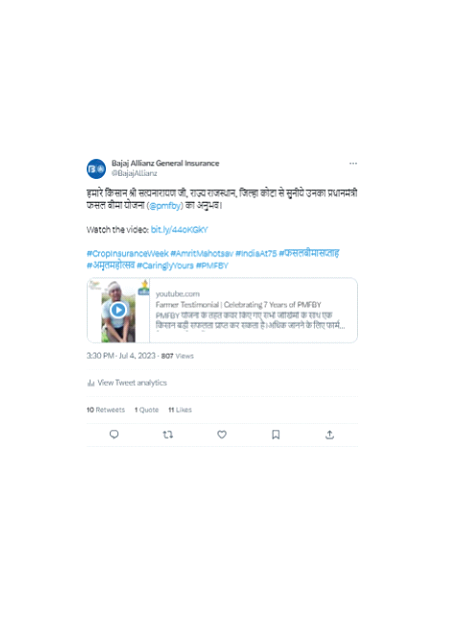Click the #AmritMahotsav hashtag
The image size is (449, 625).
(x=202, y=254)
